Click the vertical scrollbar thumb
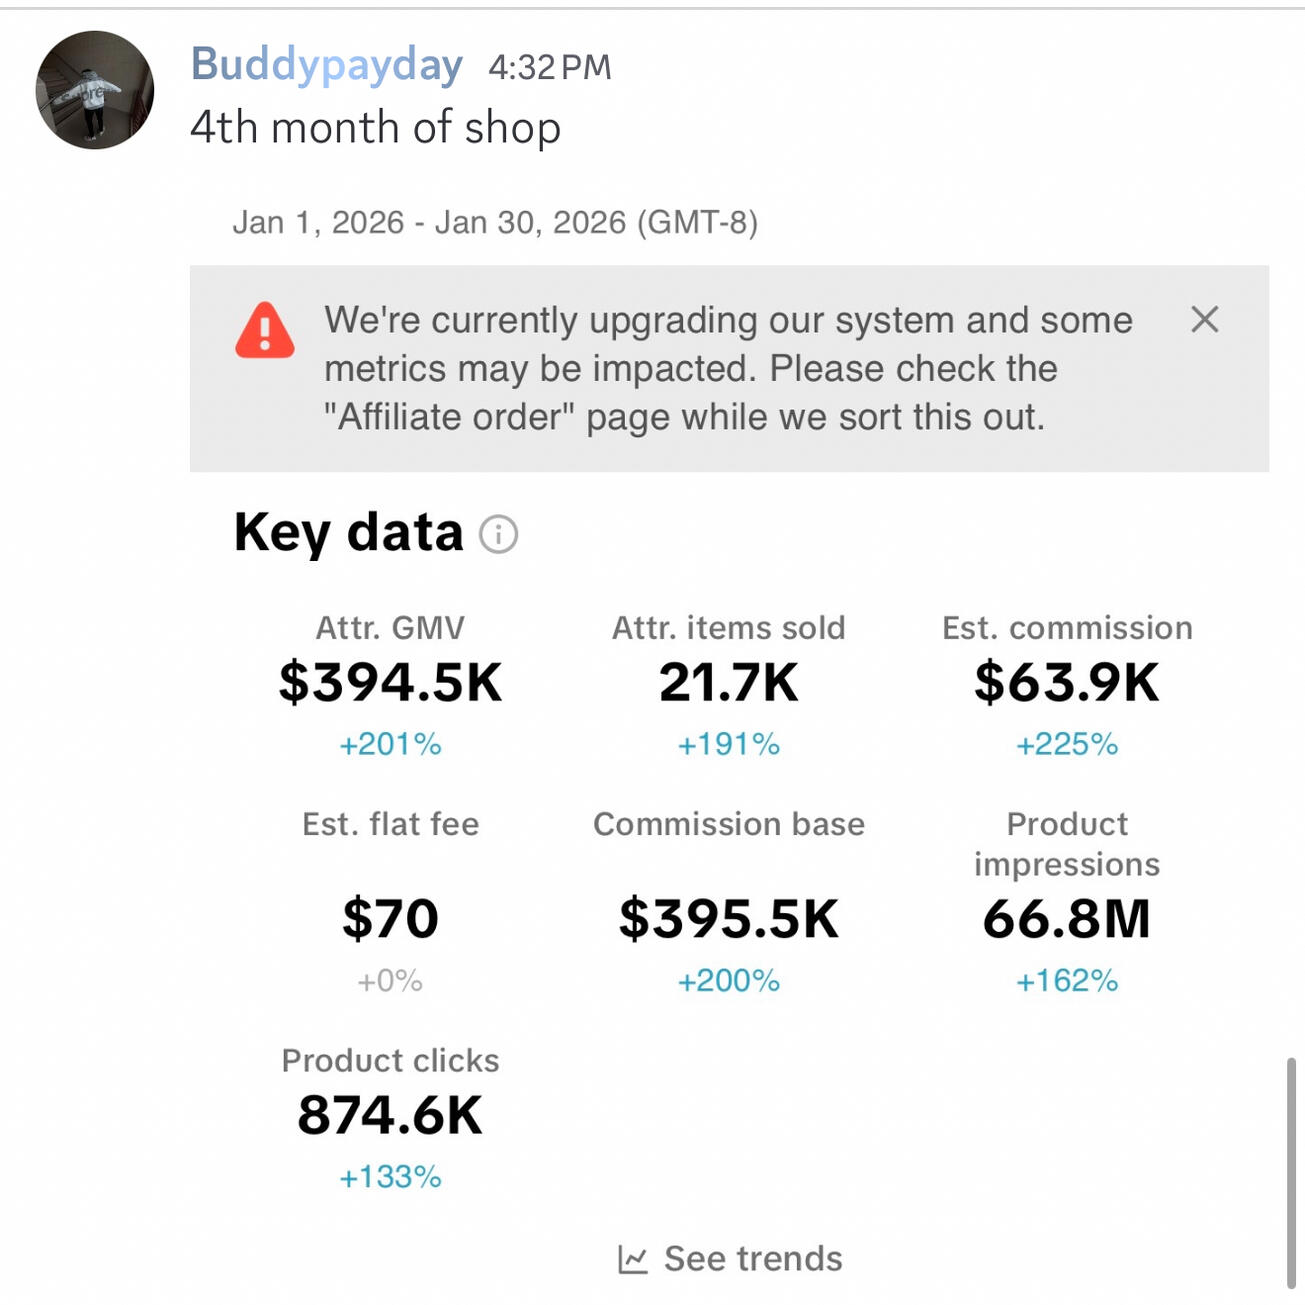1305x1305 pixels. coord(1291,1172)
